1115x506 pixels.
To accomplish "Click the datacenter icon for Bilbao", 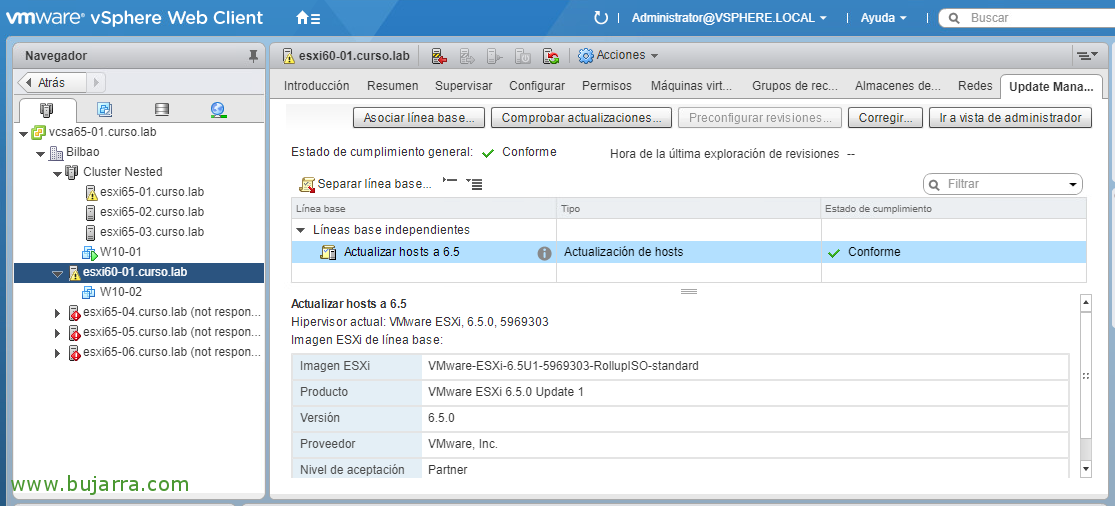I will pos(57,152).
